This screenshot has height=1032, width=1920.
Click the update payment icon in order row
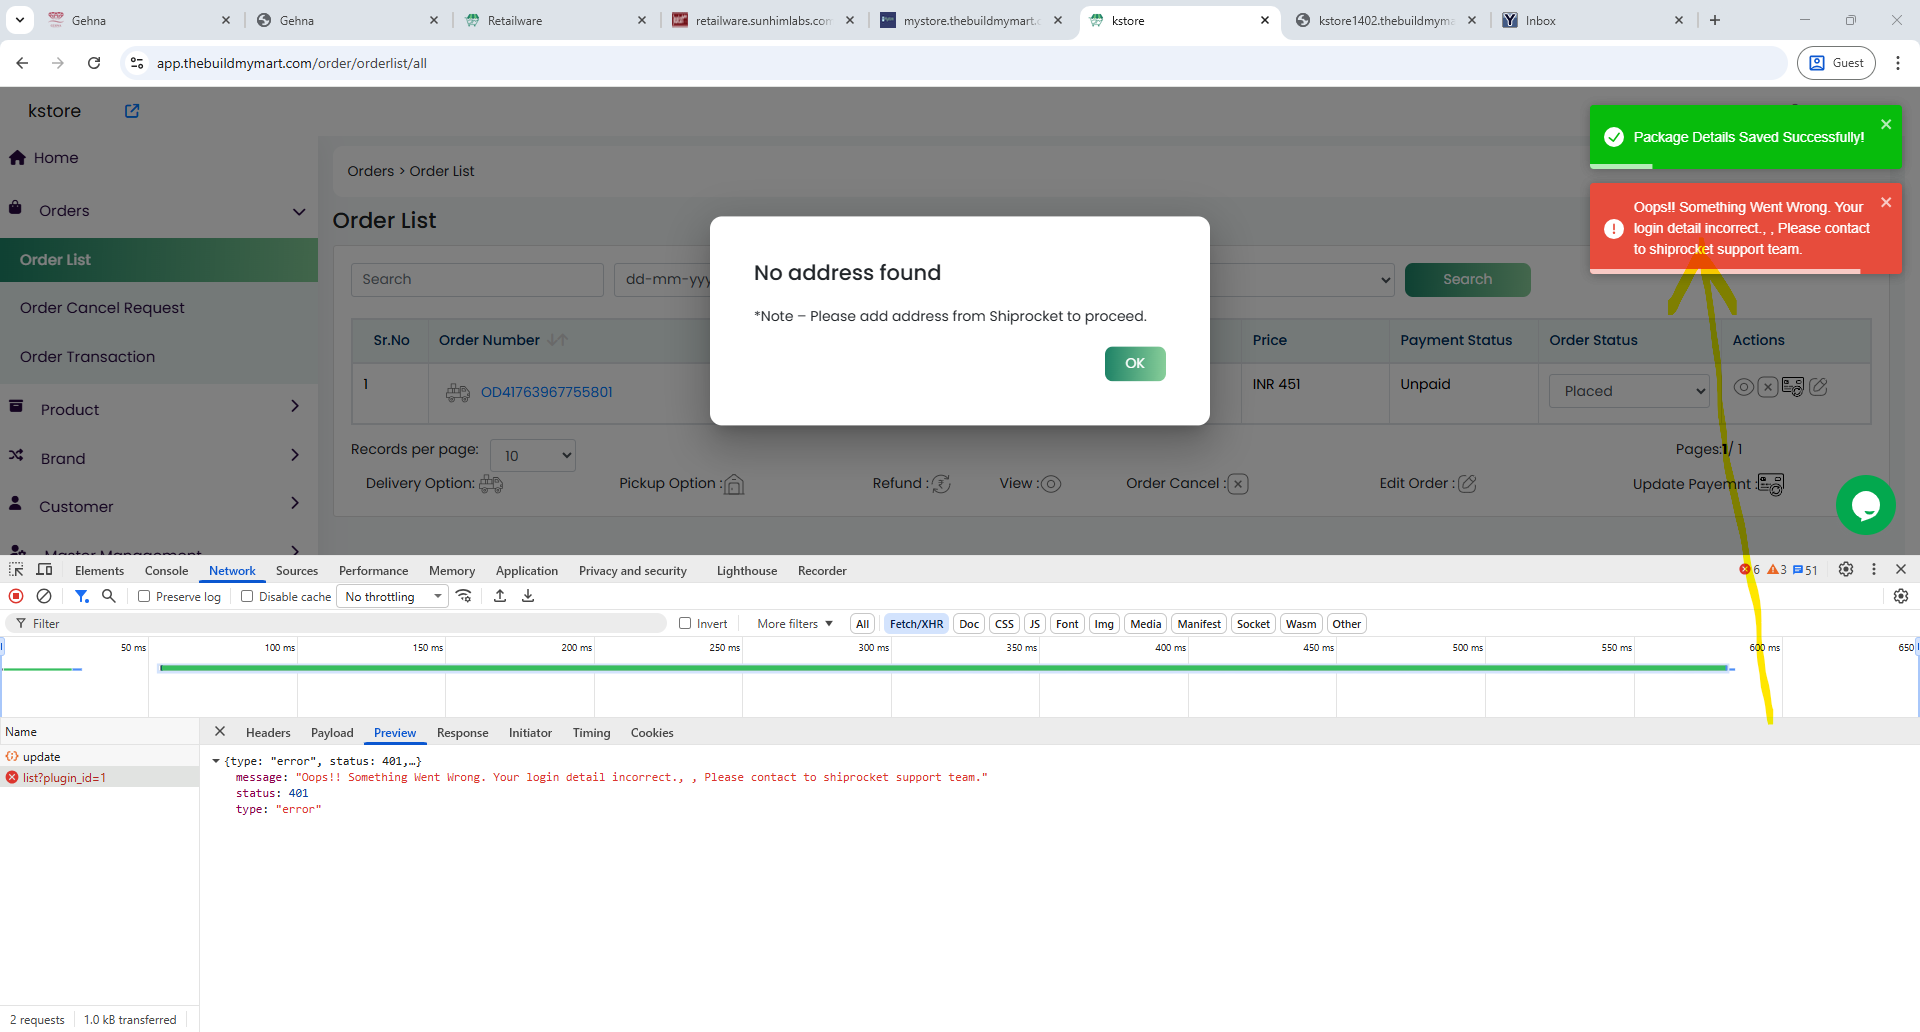click(x=1793, y=387)
